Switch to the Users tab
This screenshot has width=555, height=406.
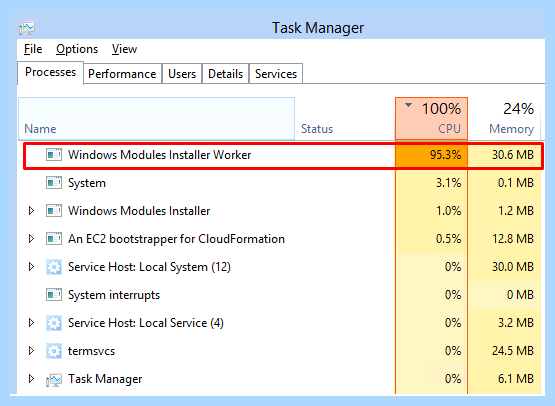(x=182, y=74)
